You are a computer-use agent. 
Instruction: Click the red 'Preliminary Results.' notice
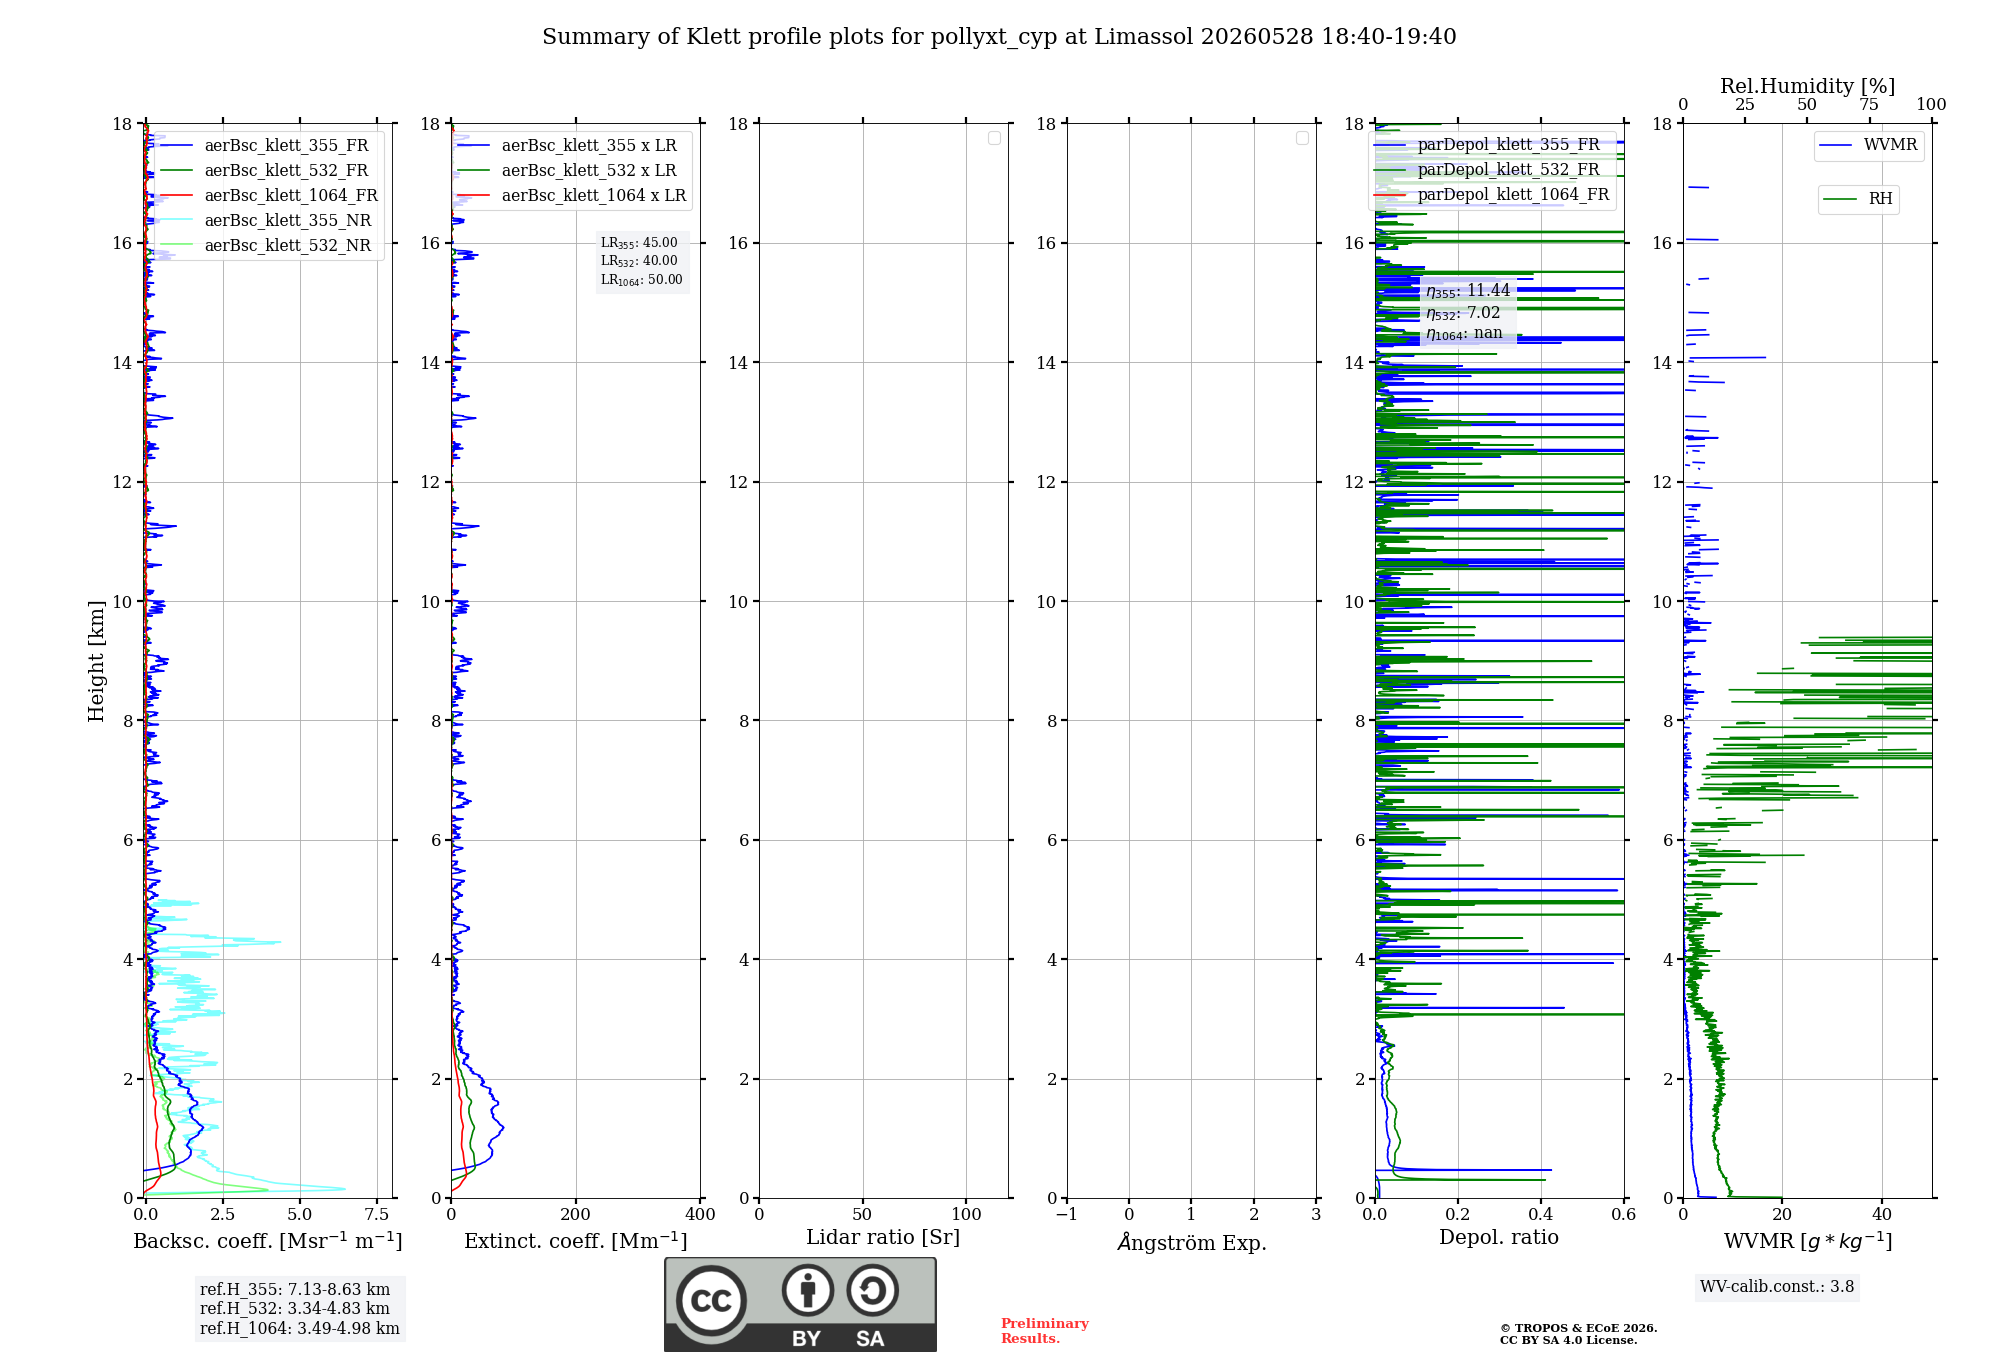tap(1045, 1331)
